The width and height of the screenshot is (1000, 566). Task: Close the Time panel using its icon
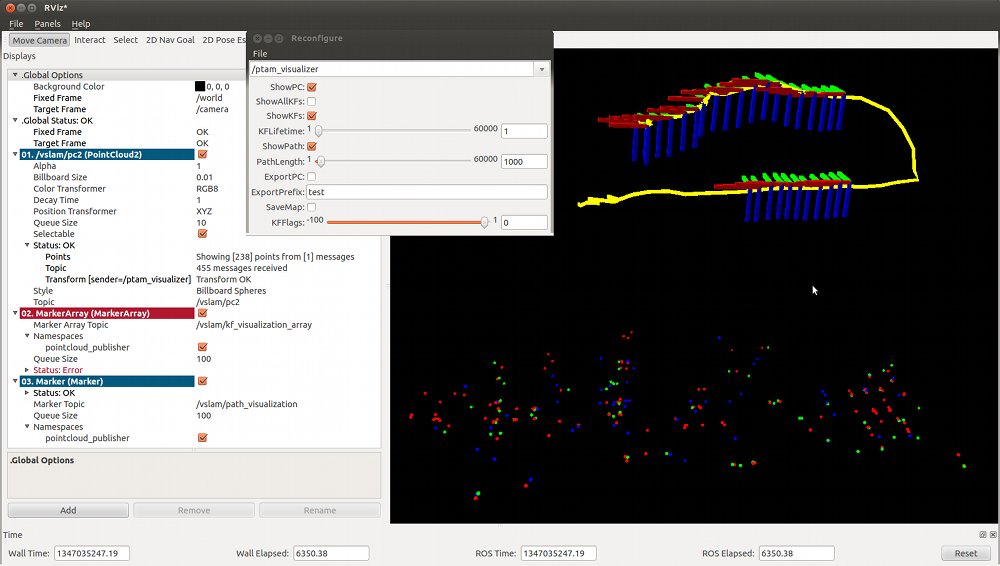coord(991,535)
